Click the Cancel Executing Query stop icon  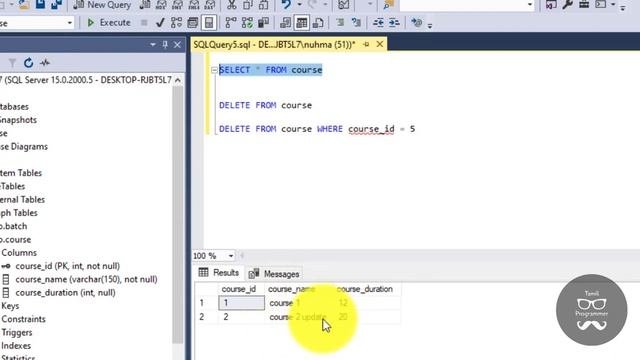point(144,23)
